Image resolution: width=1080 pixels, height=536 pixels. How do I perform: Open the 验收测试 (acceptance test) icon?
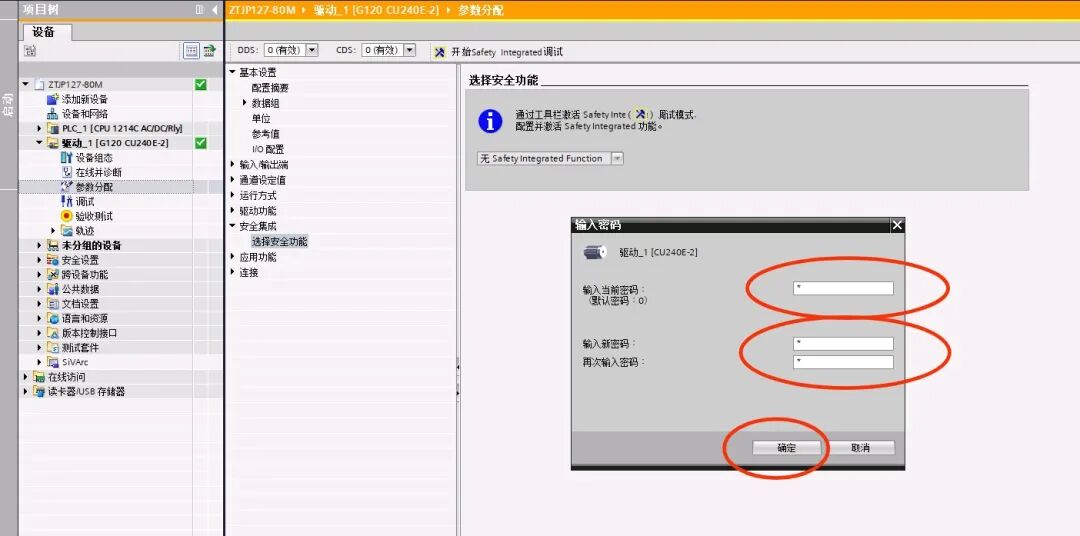click(67, 216)
